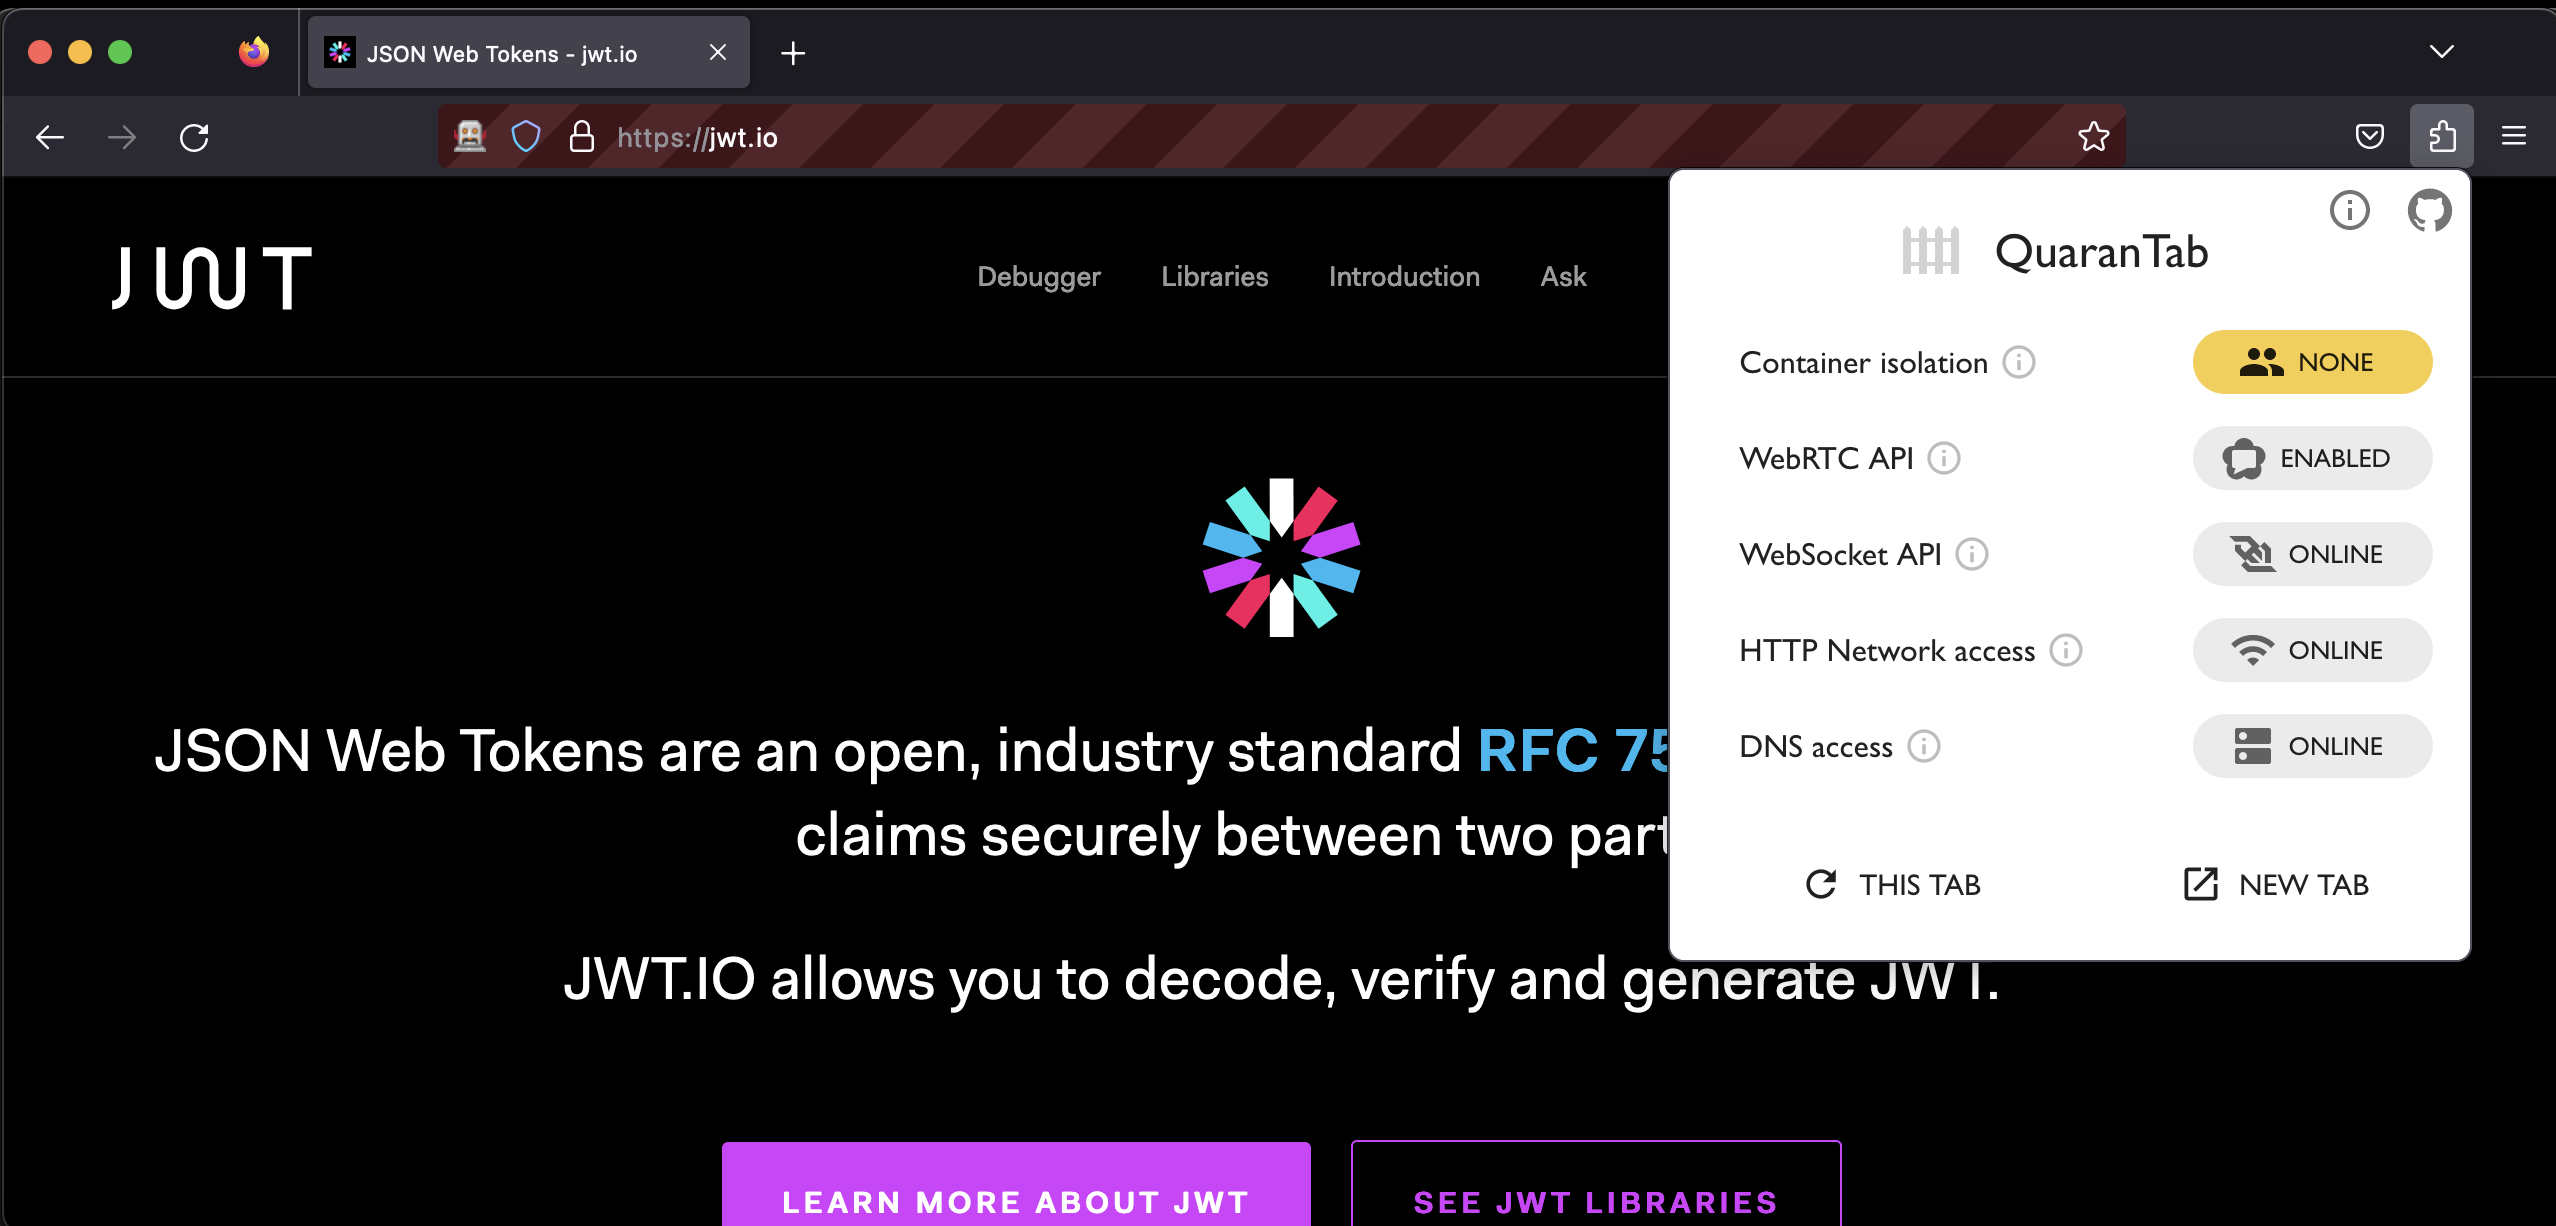Viewport: 2556px width, 1226px height.
Task: Toggle WebRTC API ENABLED switch
Action: pyautogui.click(x=2311, y=458)
